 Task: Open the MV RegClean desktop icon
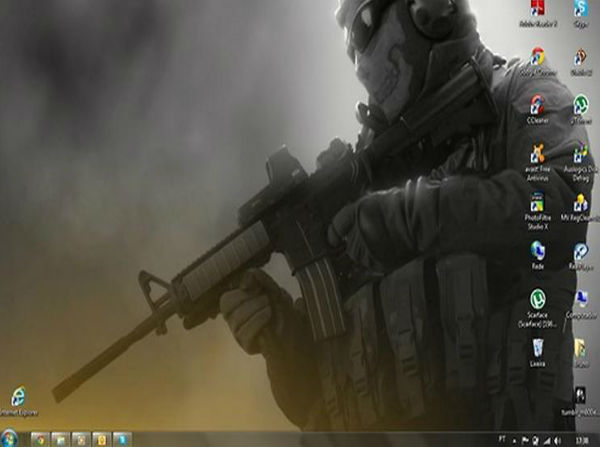[x=581, y=203]
